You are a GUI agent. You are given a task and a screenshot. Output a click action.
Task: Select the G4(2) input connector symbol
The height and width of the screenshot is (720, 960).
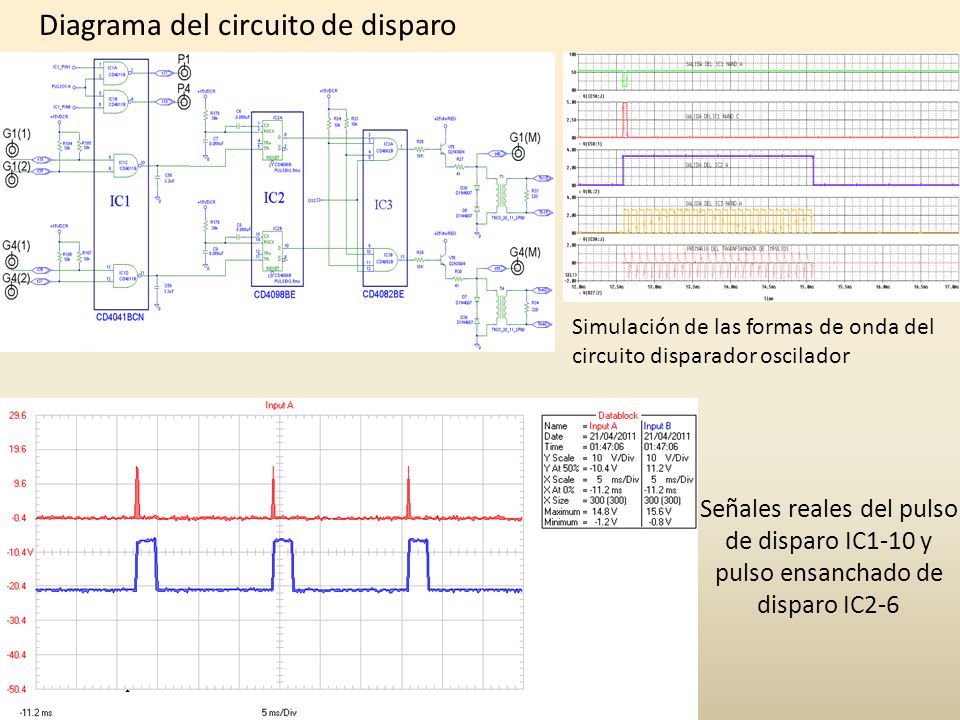click(12, 293)
